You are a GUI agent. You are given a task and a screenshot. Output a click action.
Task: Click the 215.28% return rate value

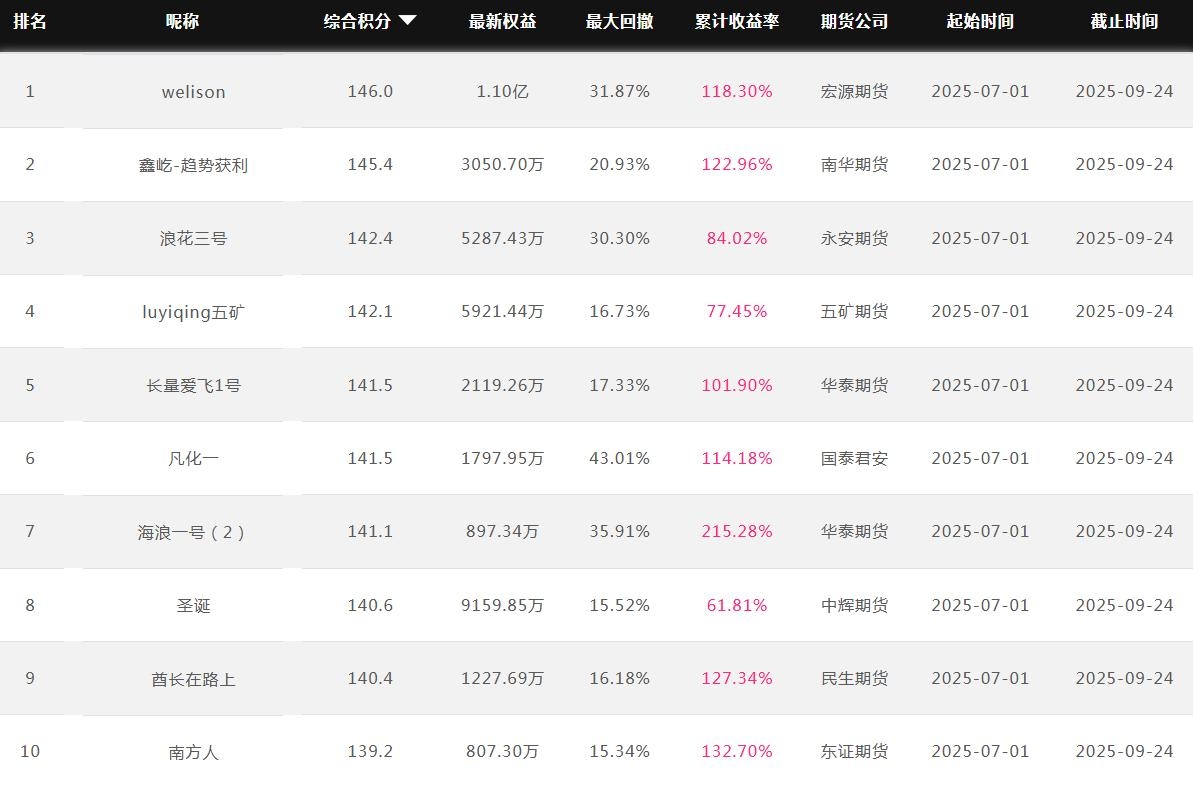(x=737, y=531)
